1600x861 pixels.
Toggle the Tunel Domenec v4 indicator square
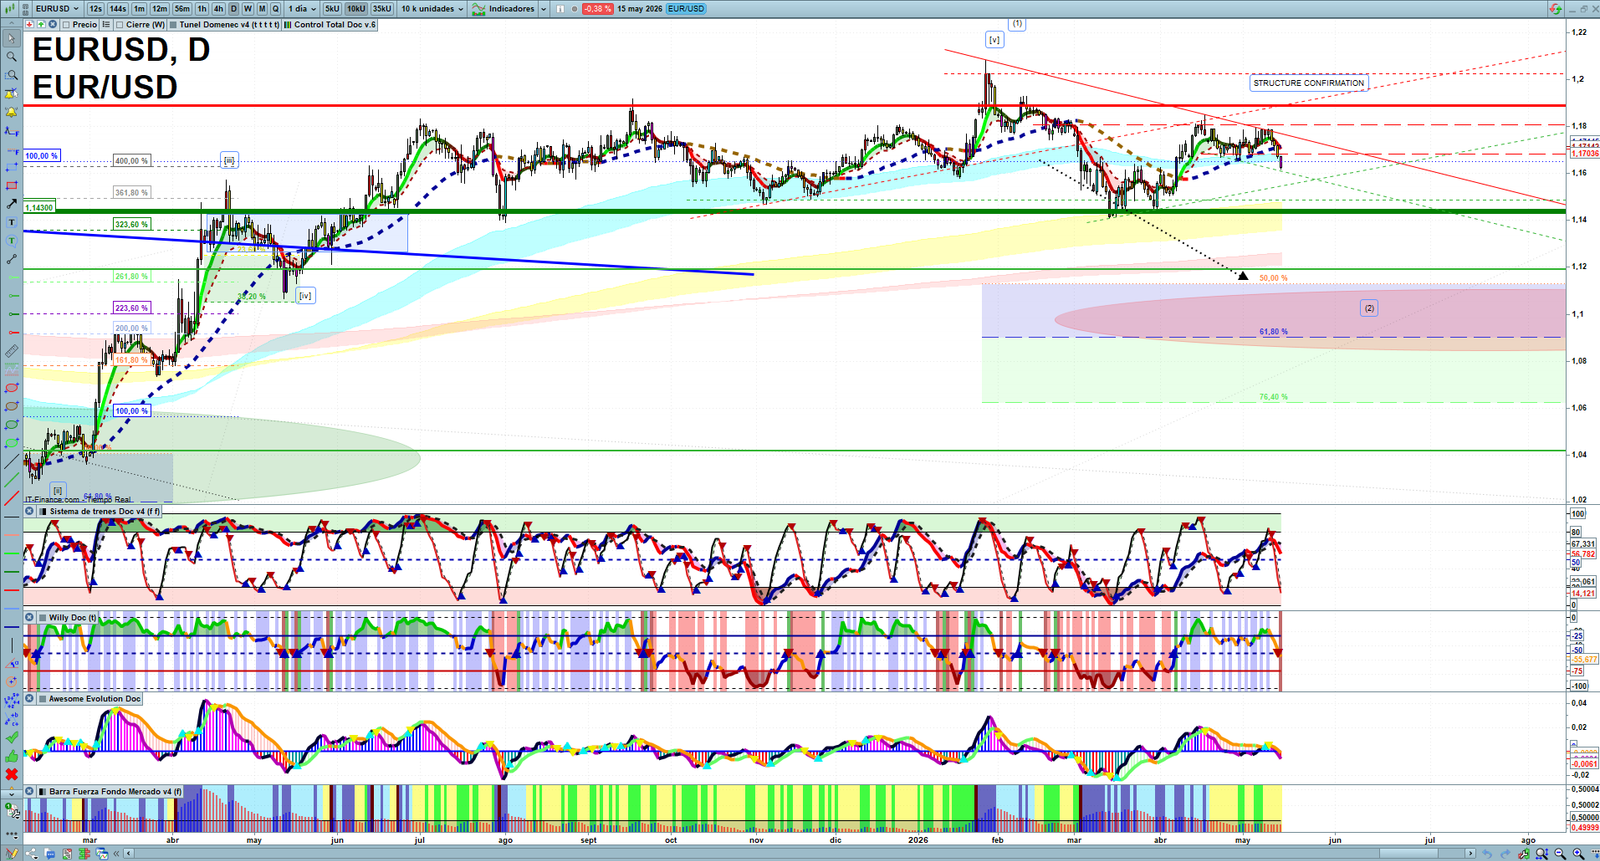coord(173,24)
